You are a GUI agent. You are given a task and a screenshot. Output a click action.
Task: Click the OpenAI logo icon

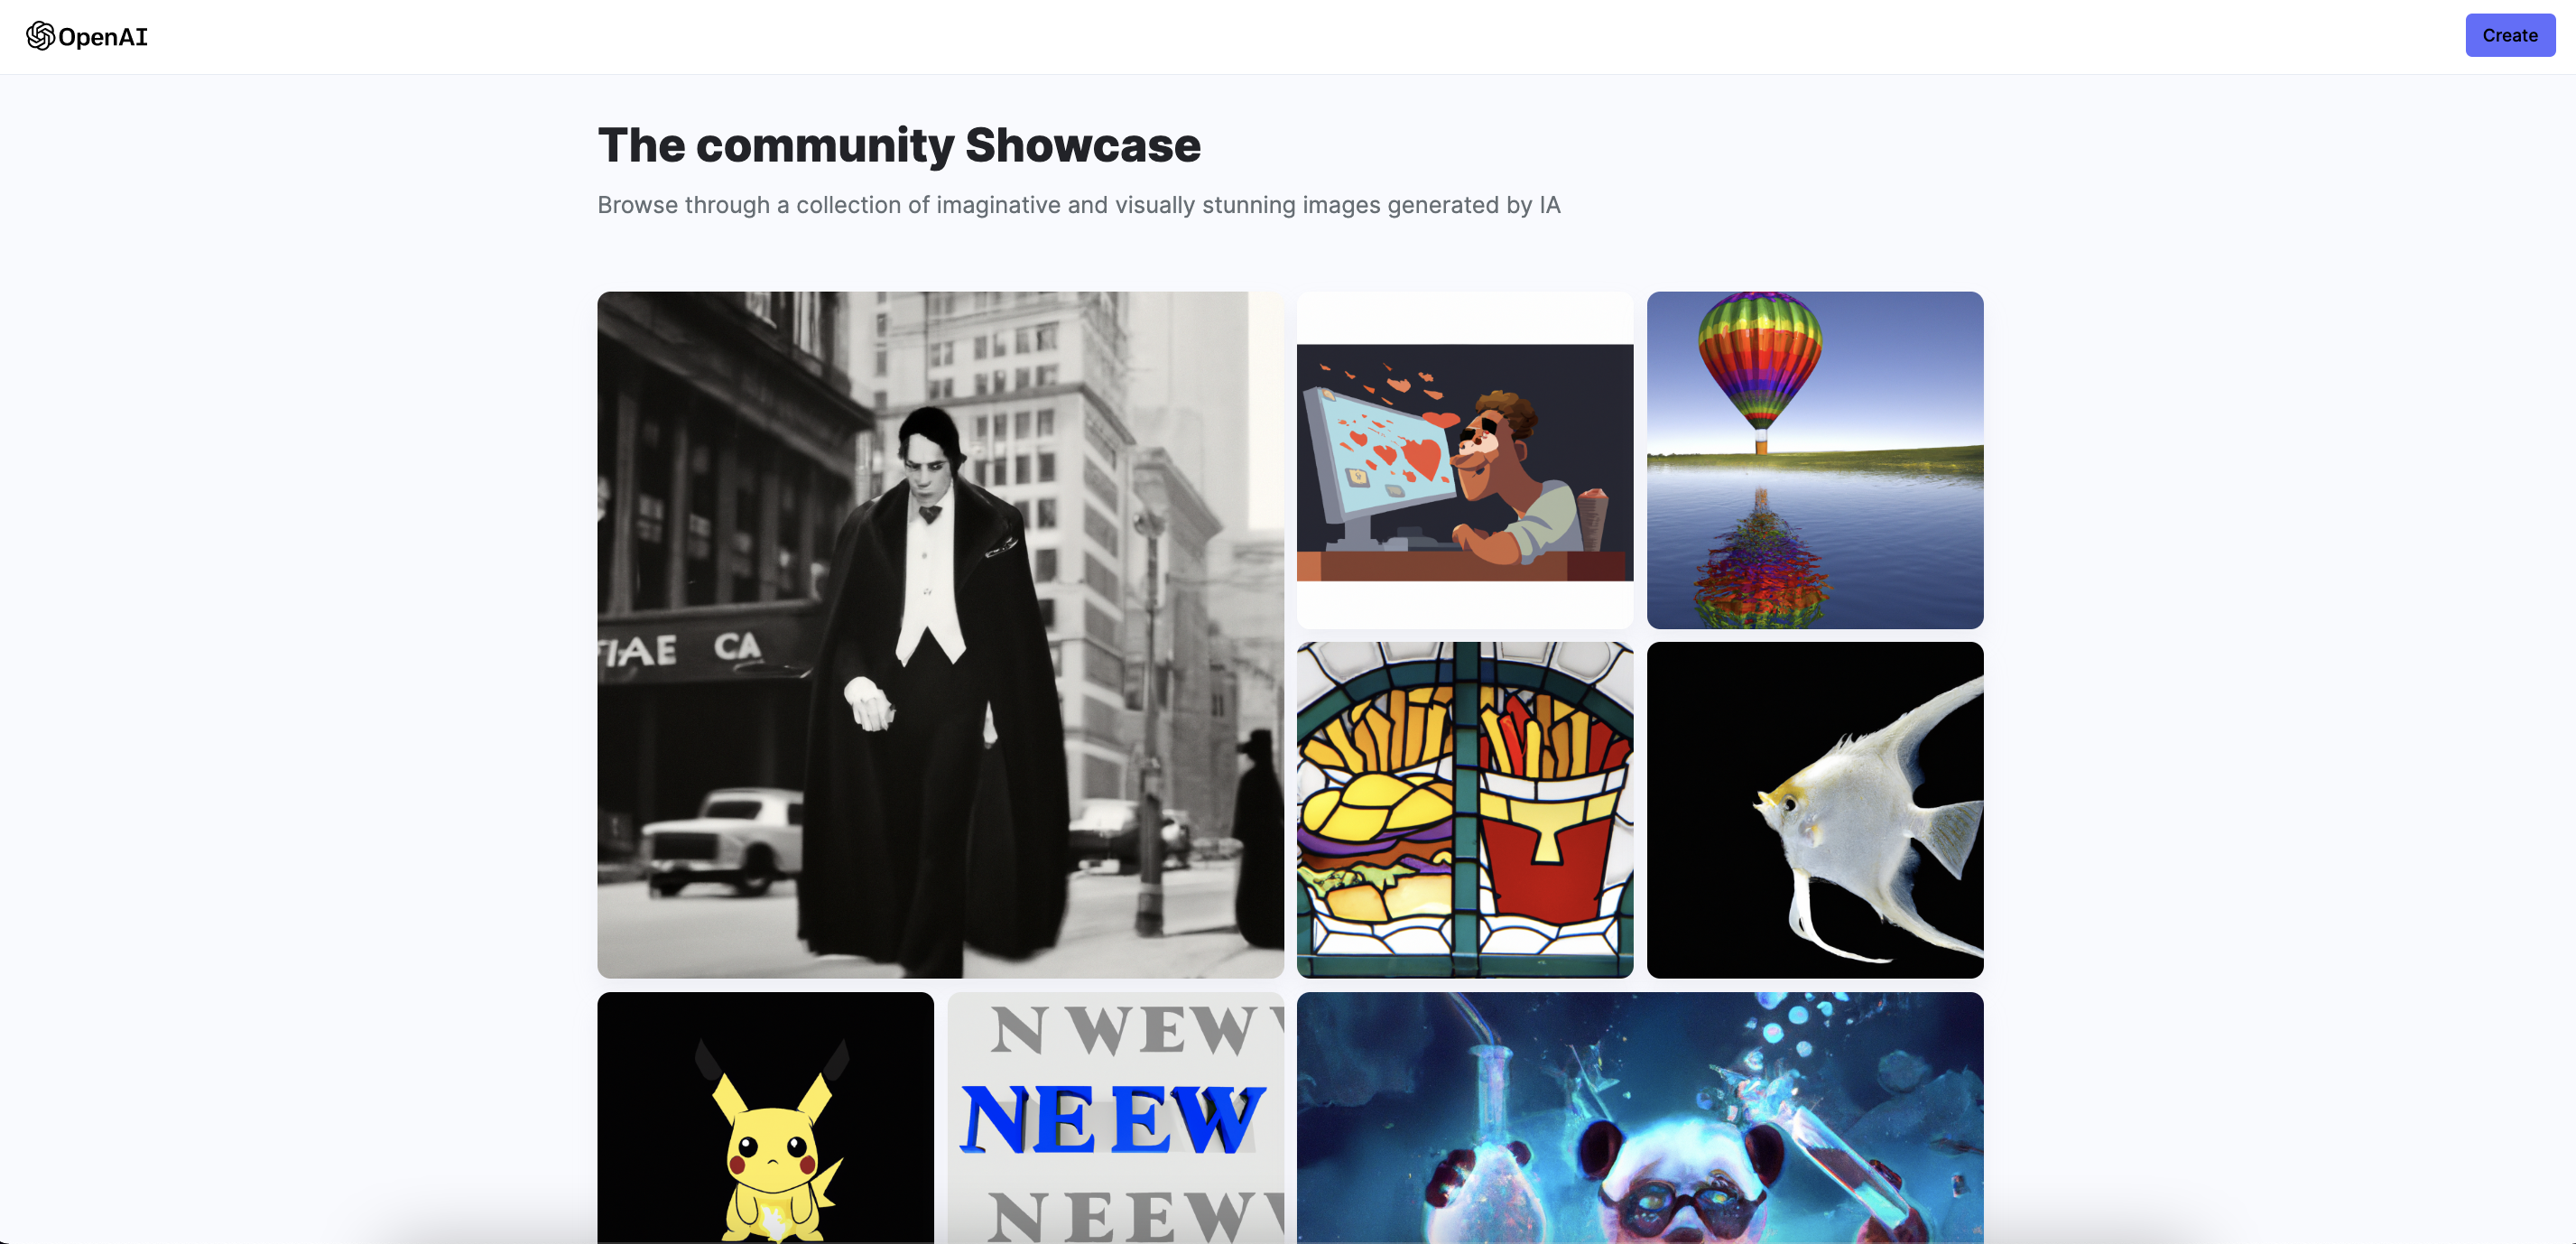(x=42, y=37)
